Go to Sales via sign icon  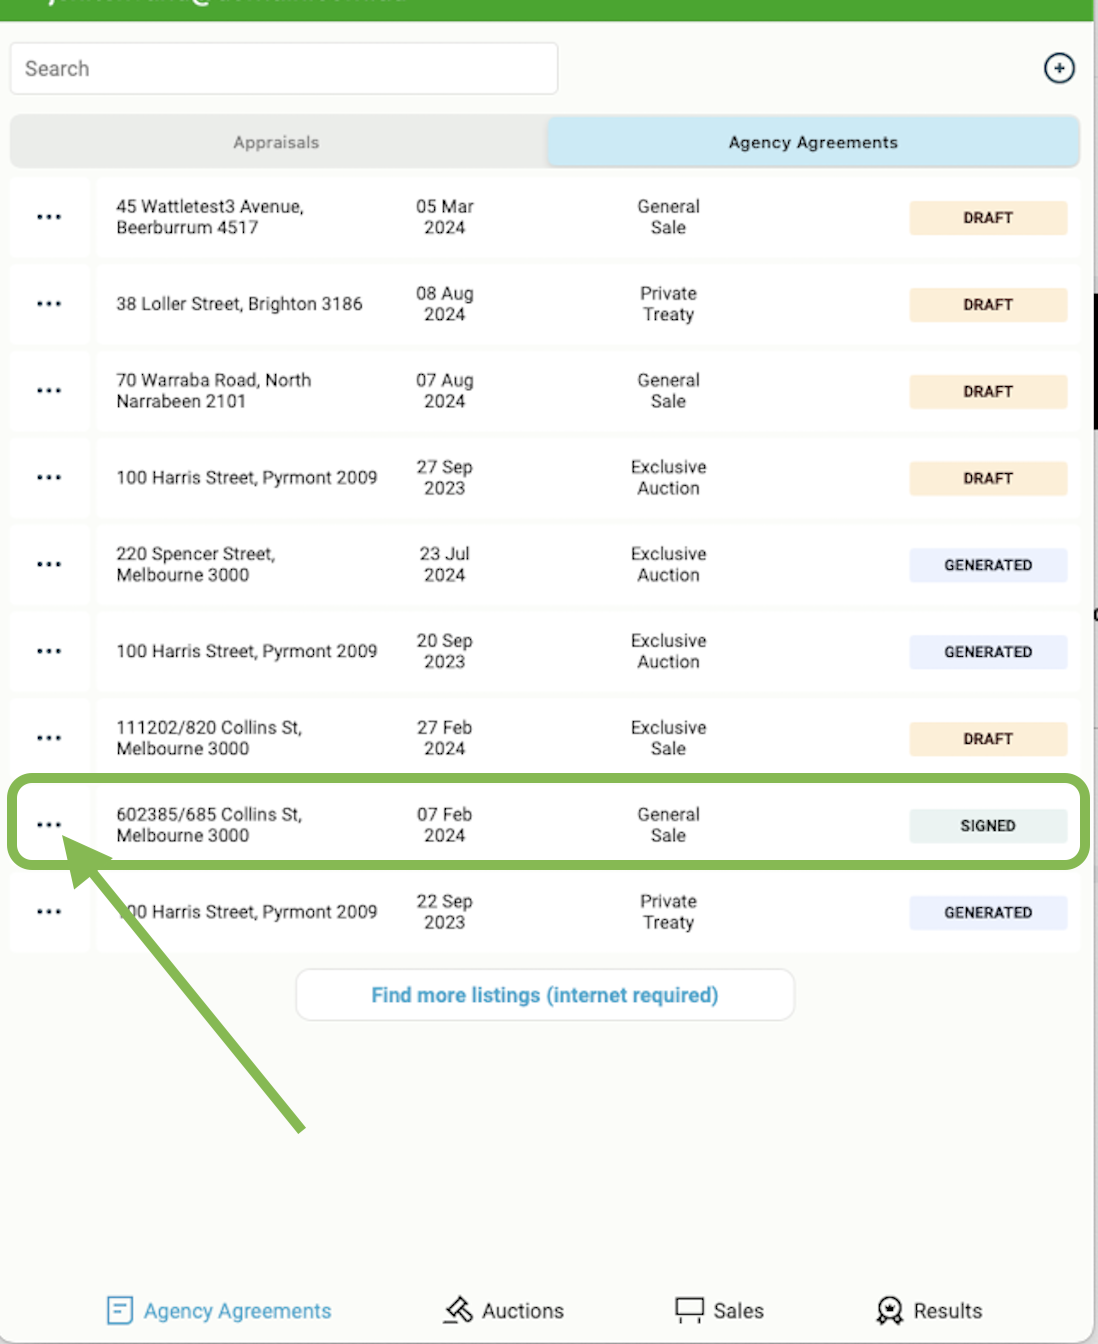click(x=690, y=1310)
